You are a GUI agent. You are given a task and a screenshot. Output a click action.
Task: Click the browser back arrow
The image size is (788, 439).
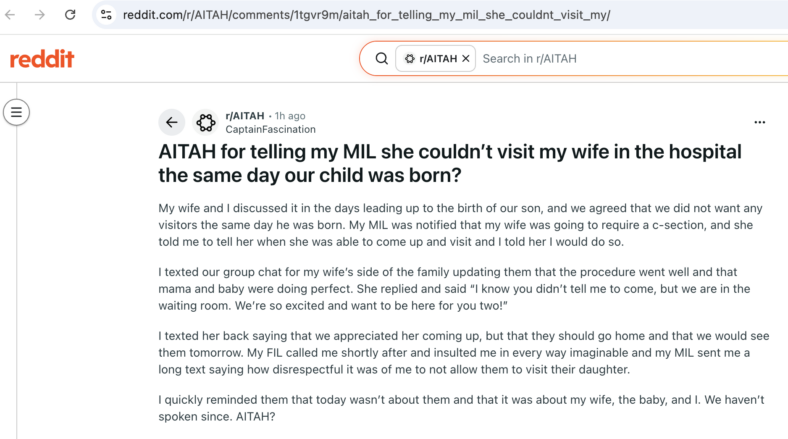click(10, 15)
